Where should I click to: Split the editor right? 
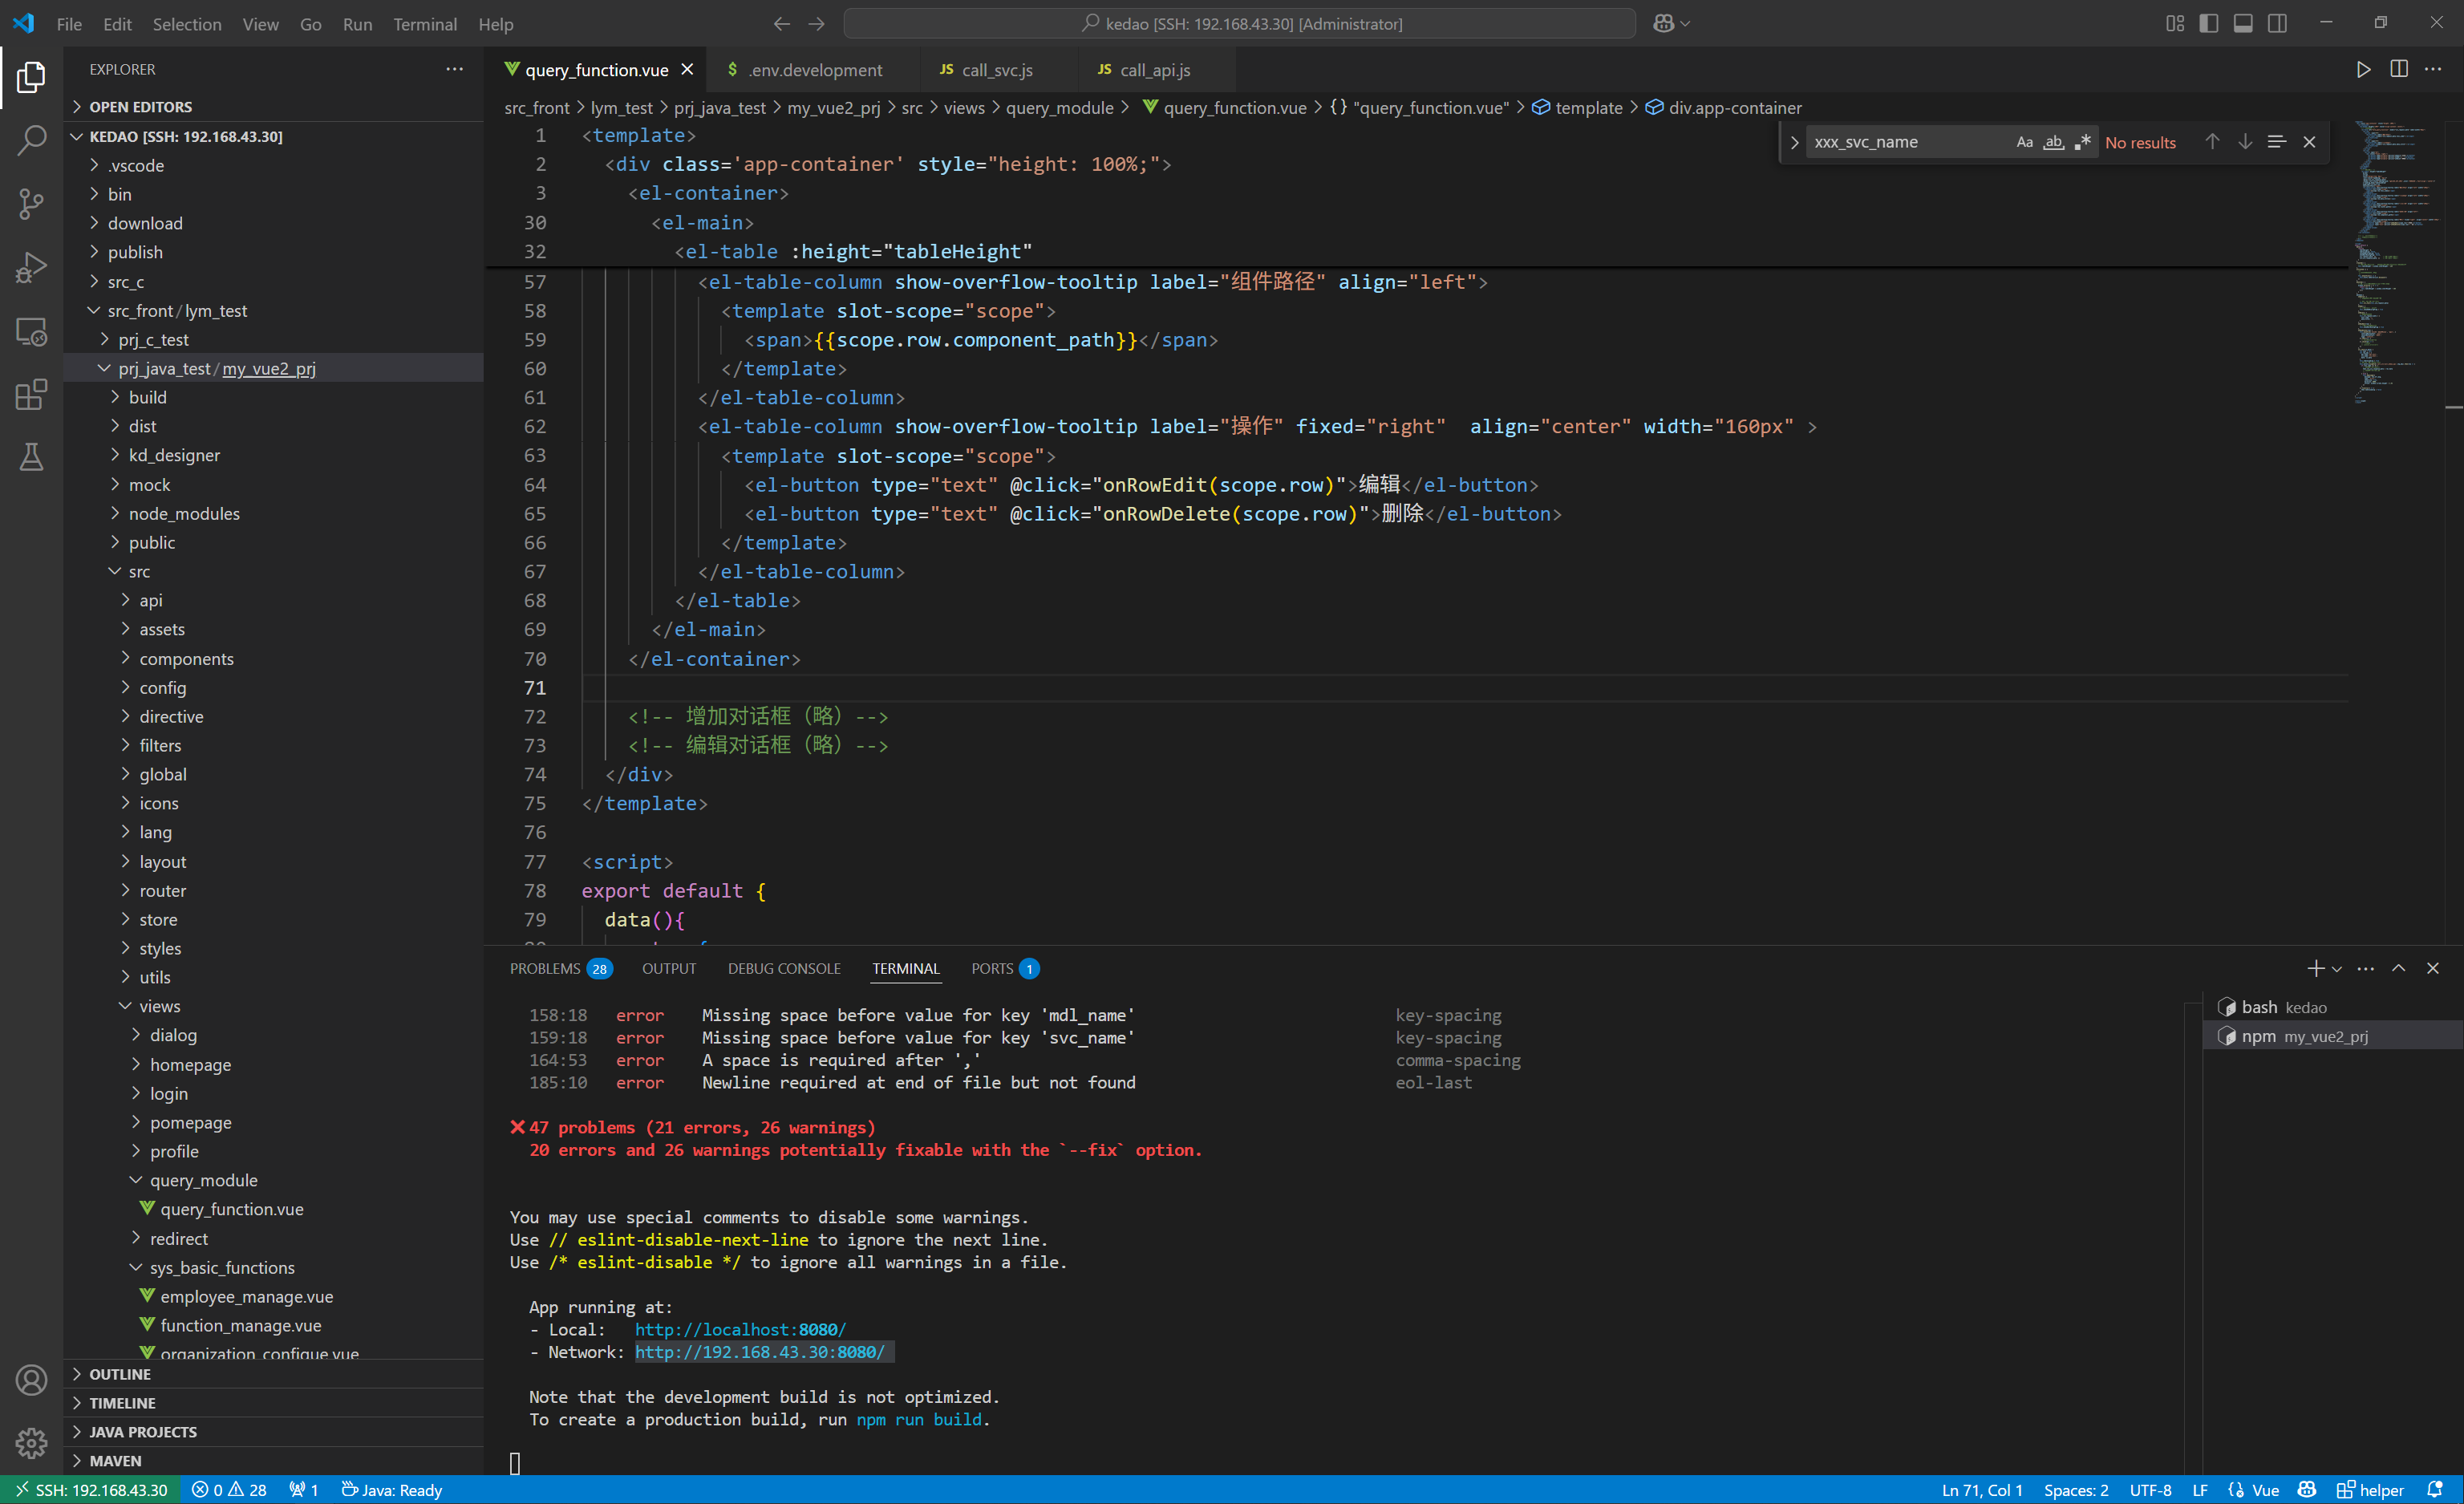2398,69
